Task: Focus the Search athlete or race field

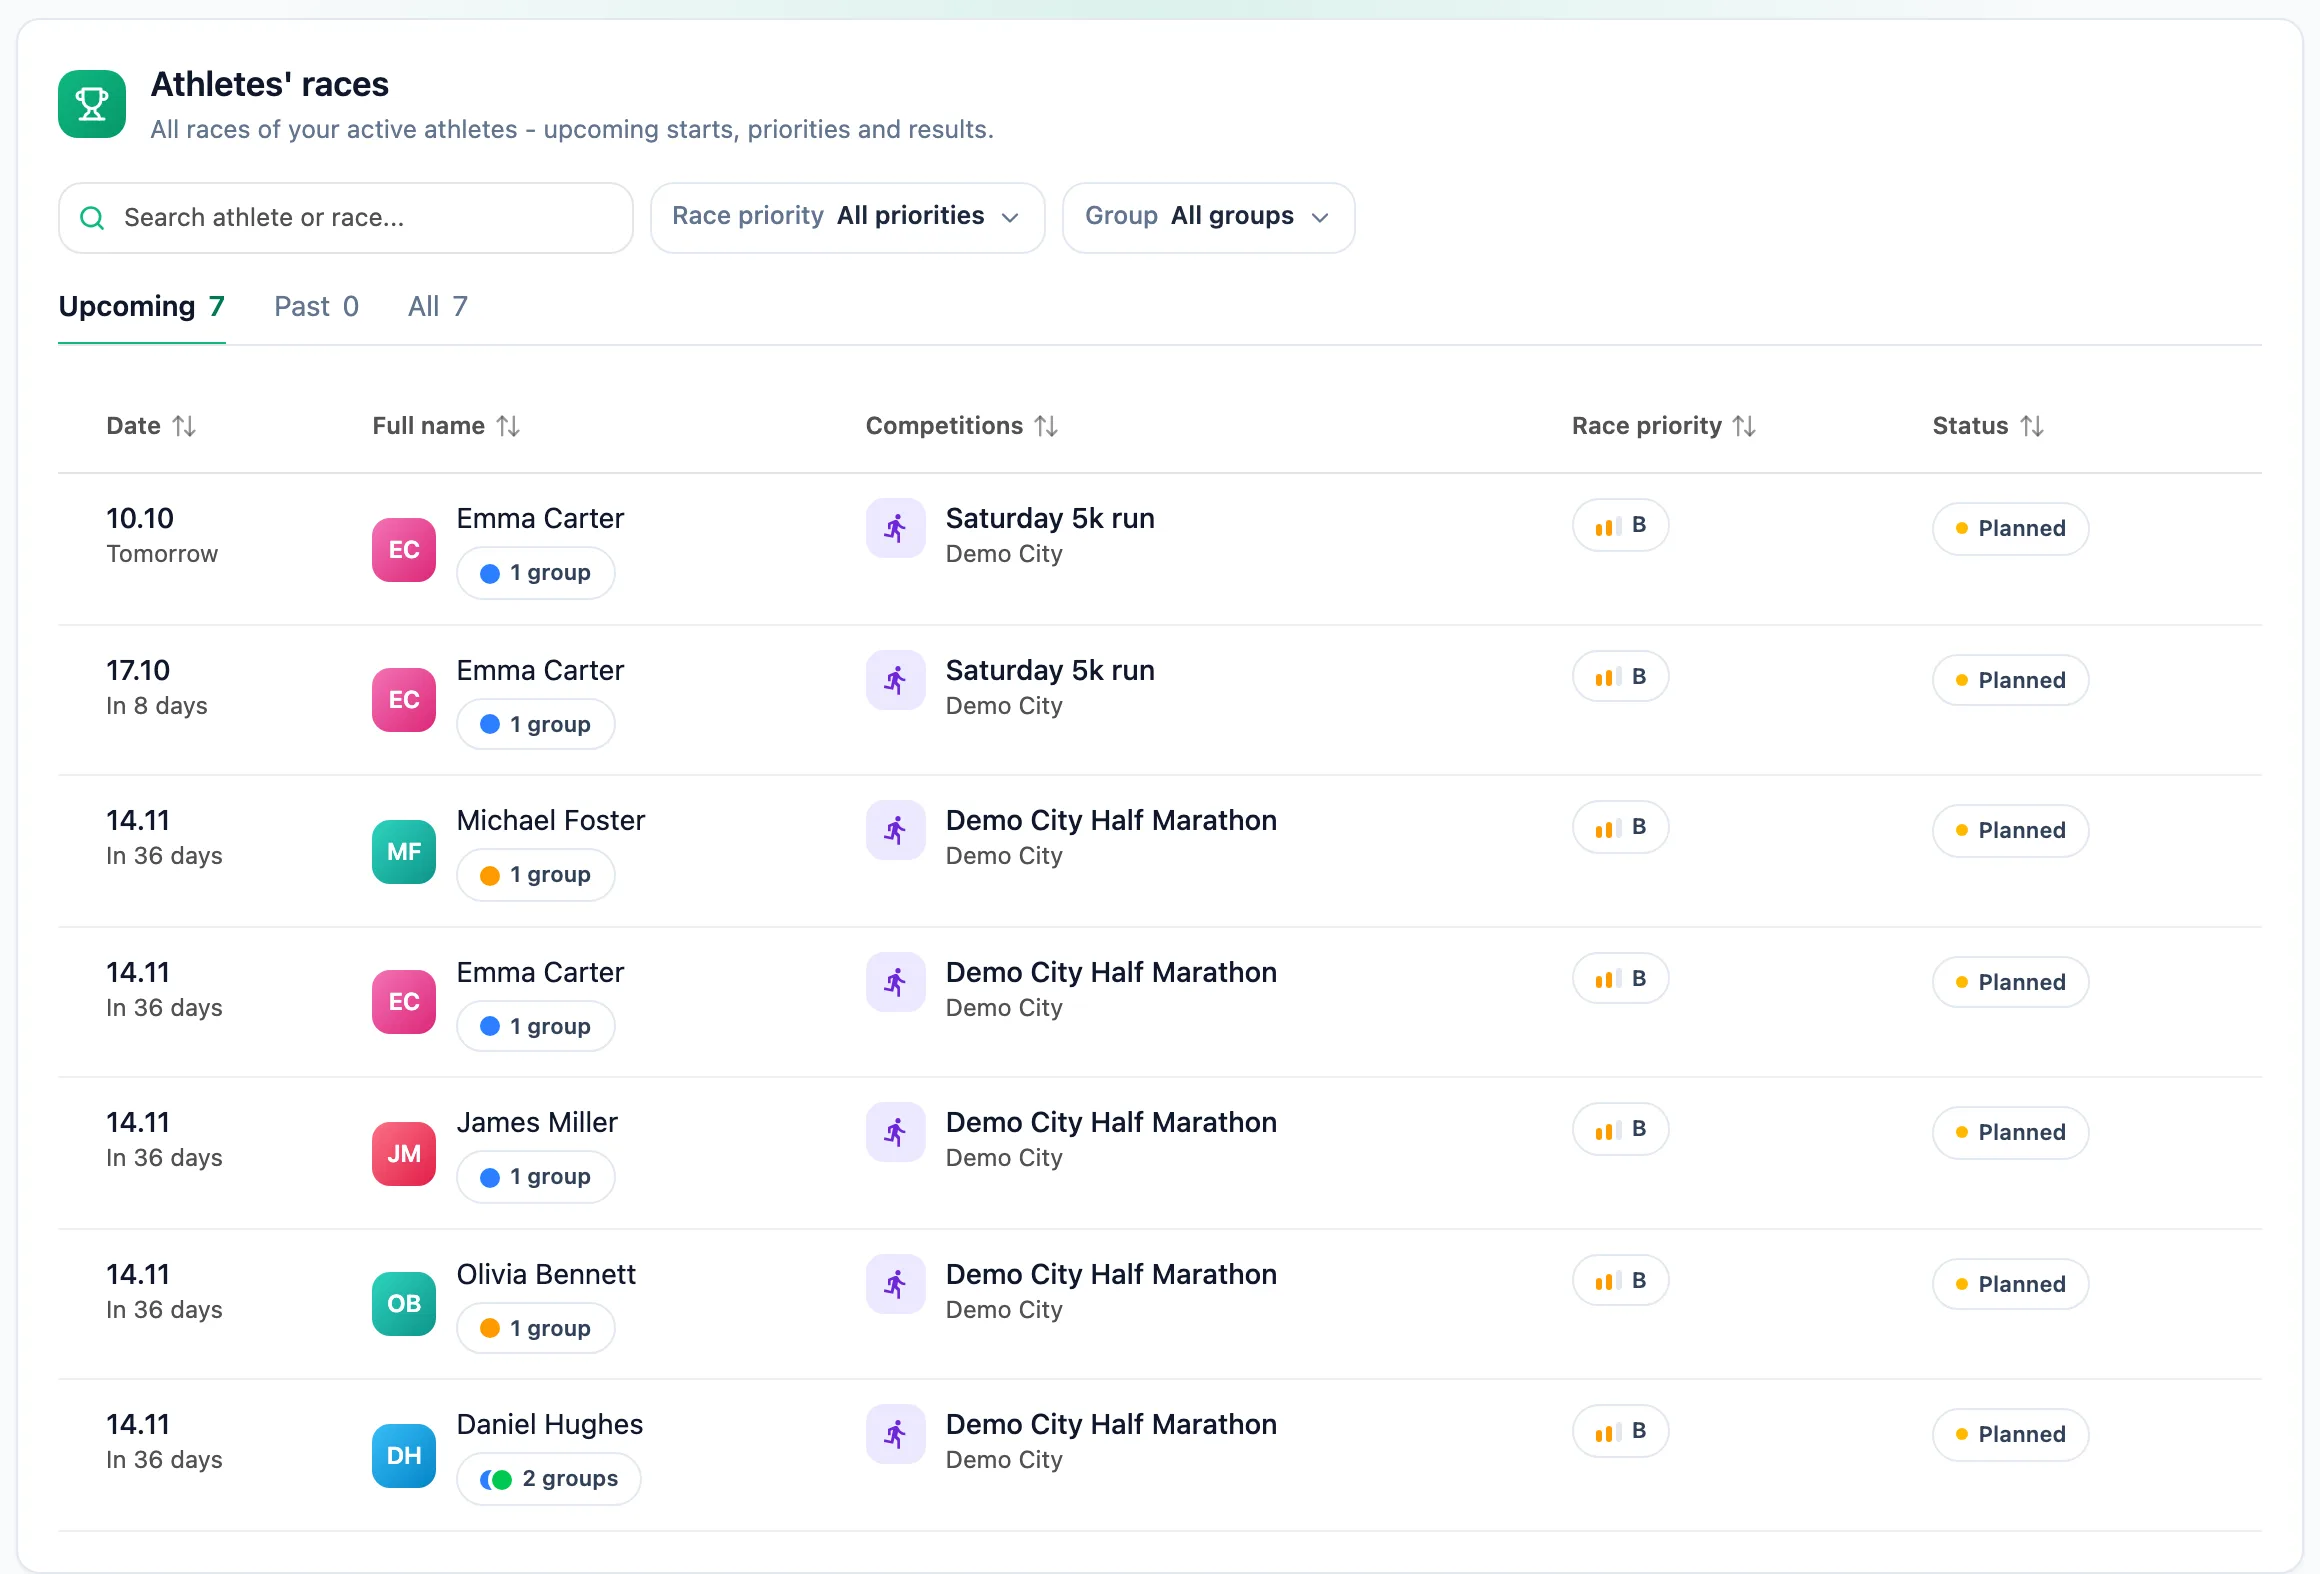Action: (346, 217)
